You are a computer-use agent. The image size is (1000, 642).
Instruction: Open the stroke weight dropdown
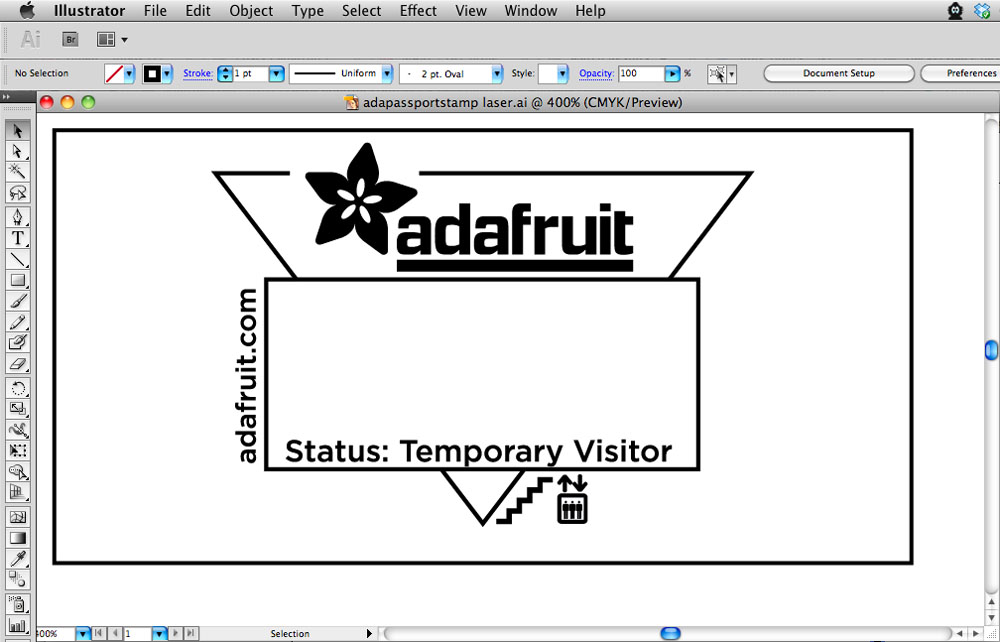coord(276,74)
